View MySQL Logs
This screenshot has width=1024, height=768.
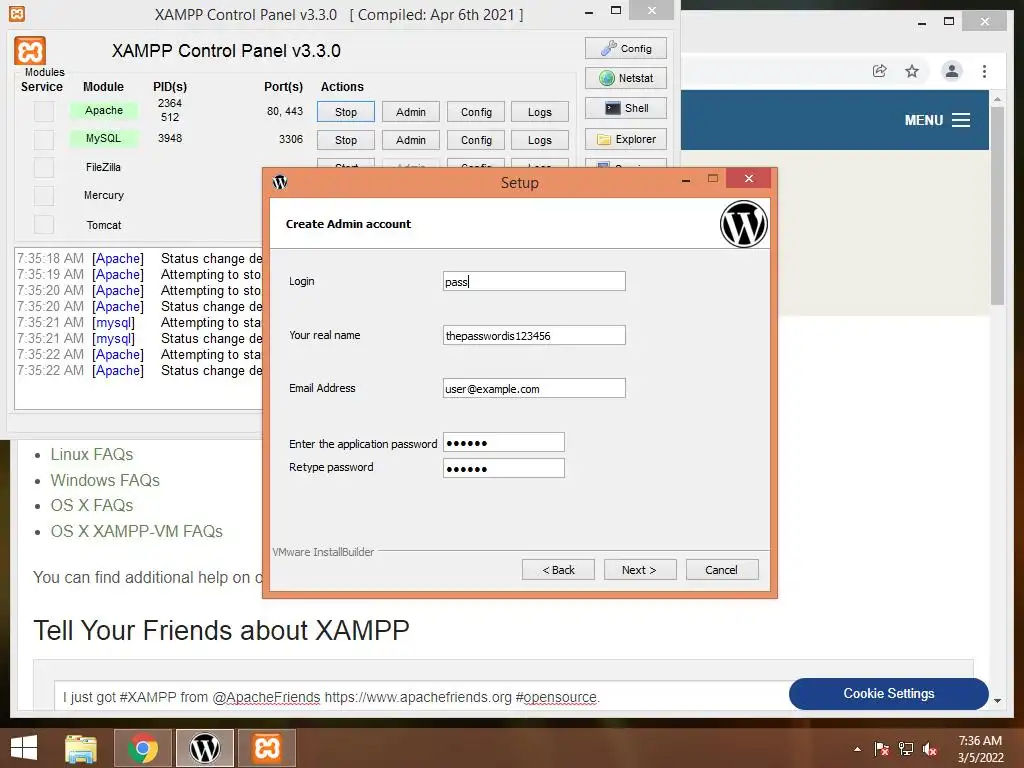click(539, 140)
